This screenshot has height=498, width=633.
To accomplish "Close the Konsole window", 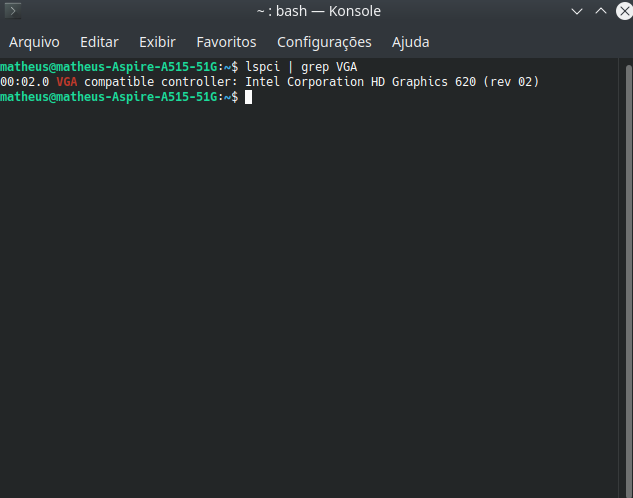I will [625, 11].
